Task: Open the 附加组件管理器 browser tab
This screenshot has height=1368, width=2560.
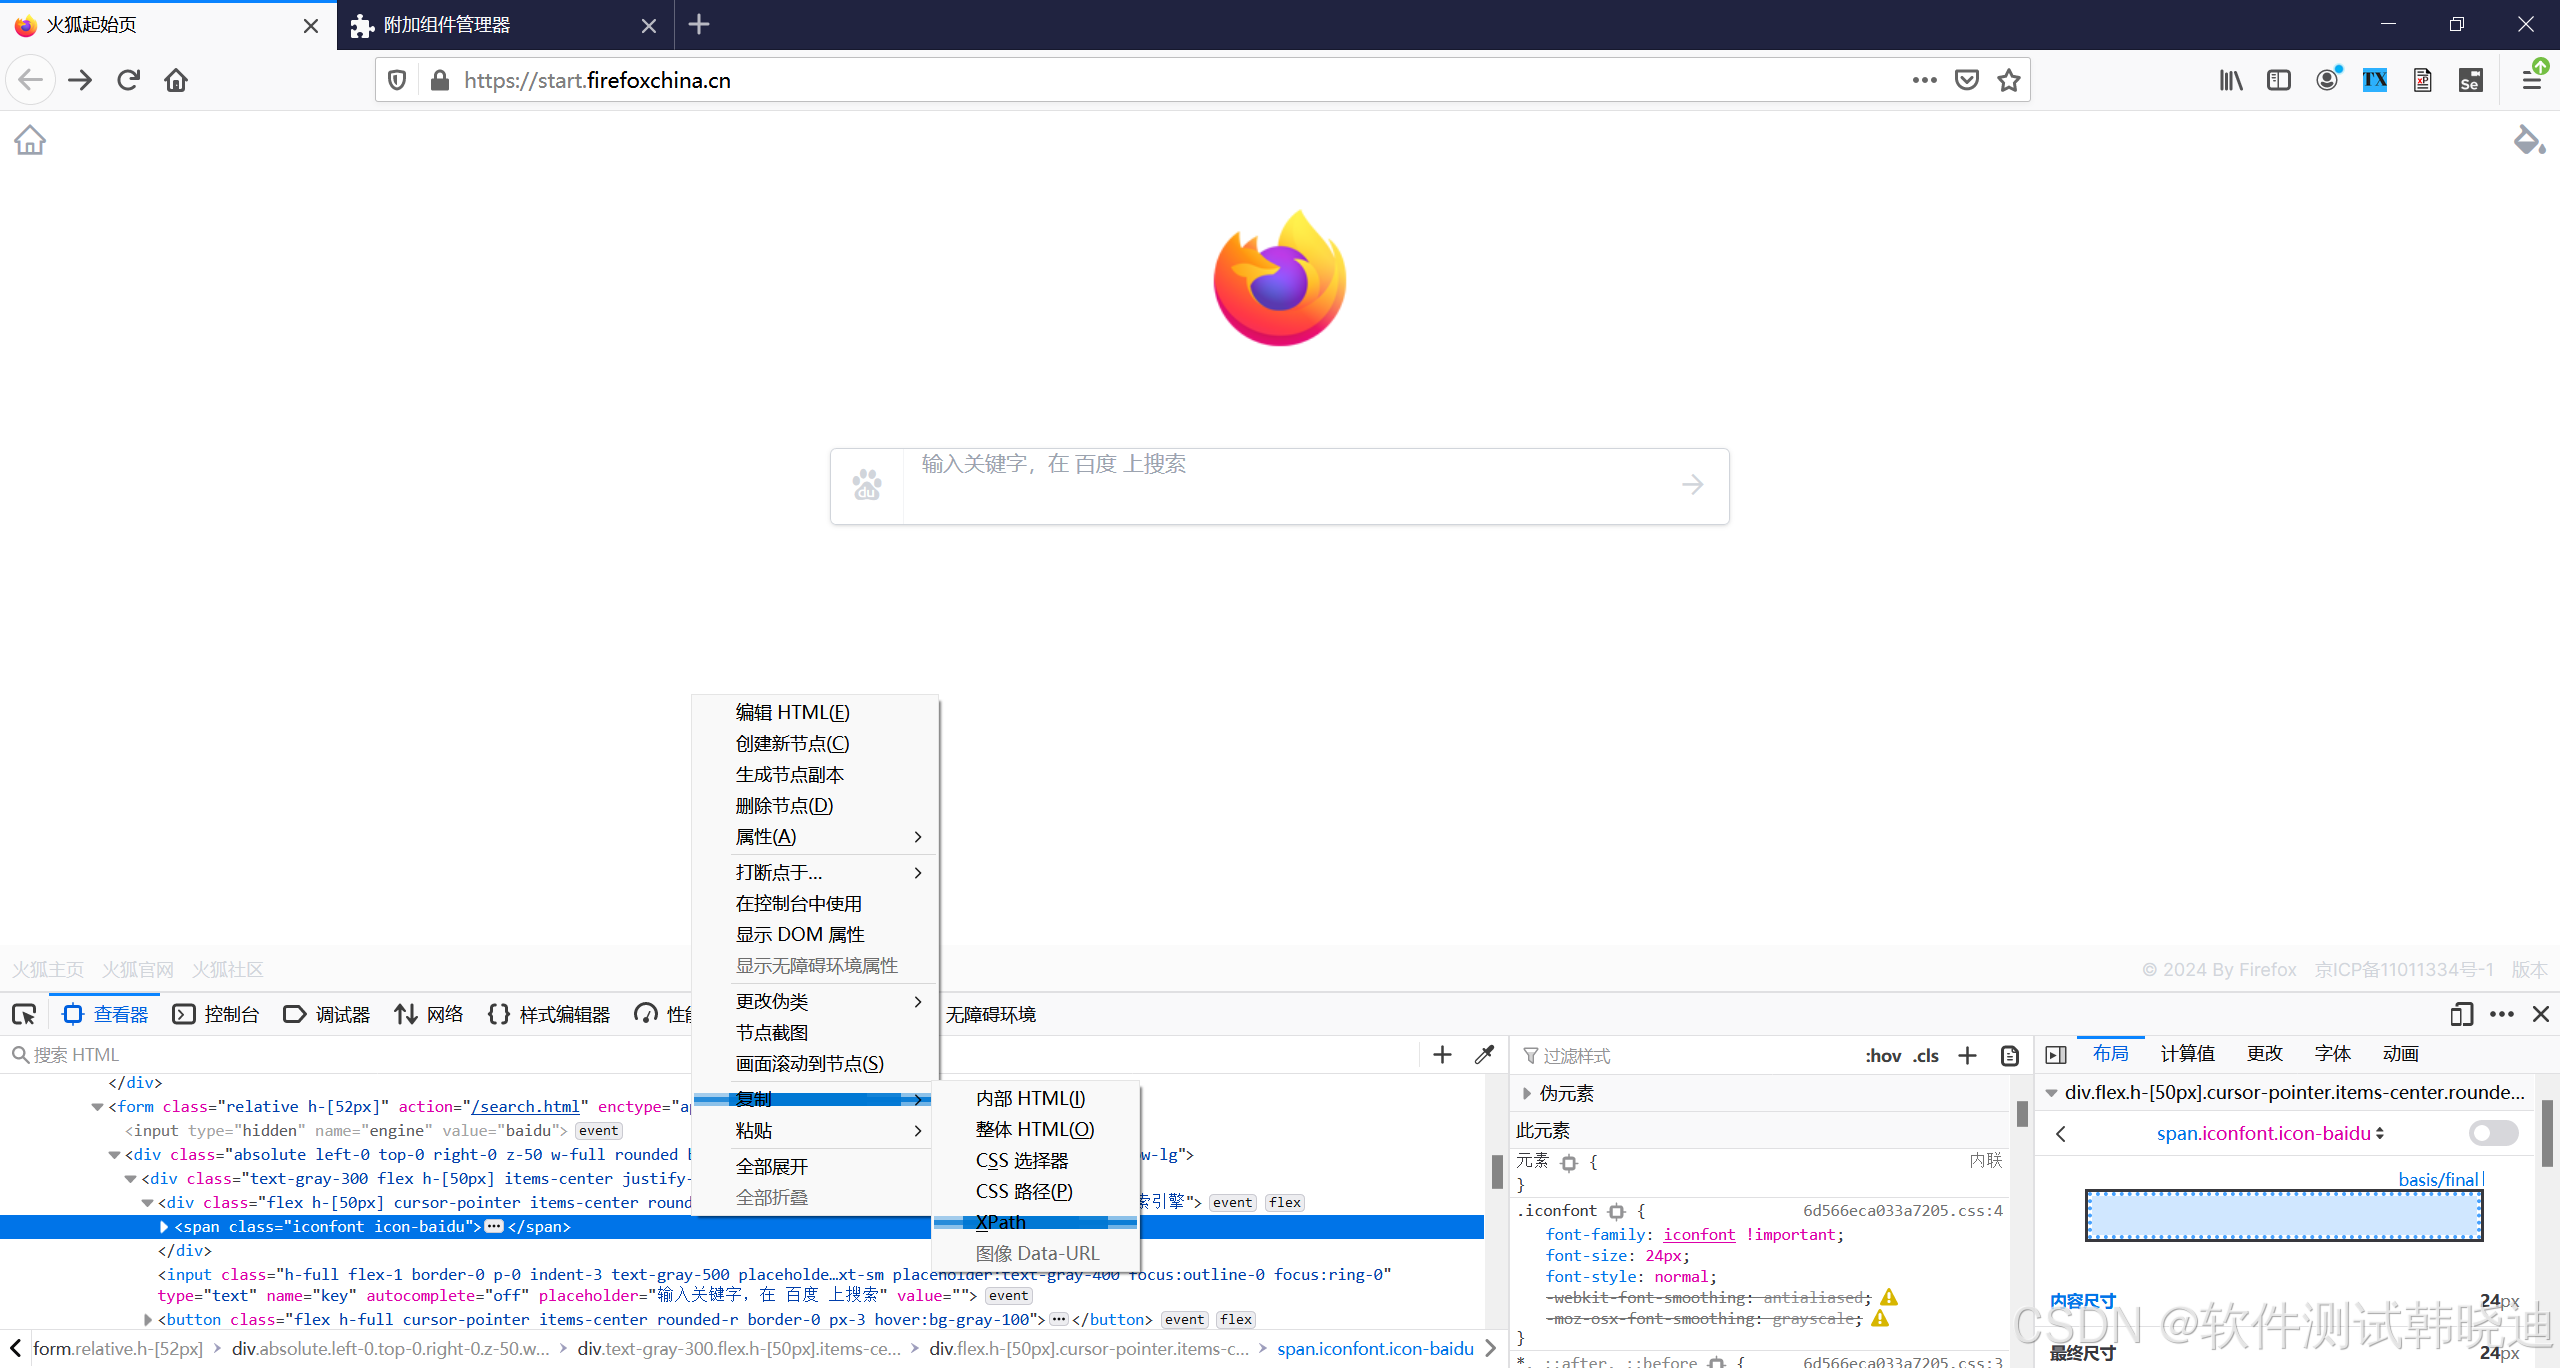Action: (505, 25)
